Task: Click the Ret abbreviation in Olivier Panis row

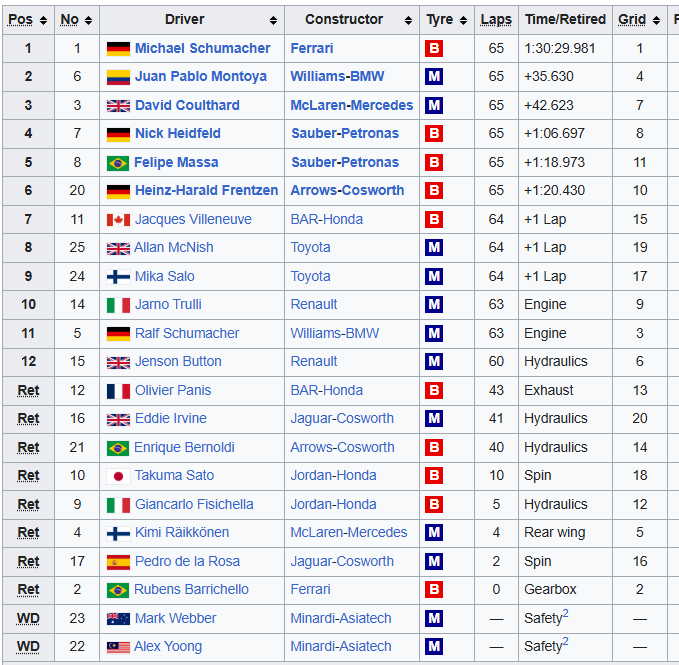Action: click(x=29, y=391)
